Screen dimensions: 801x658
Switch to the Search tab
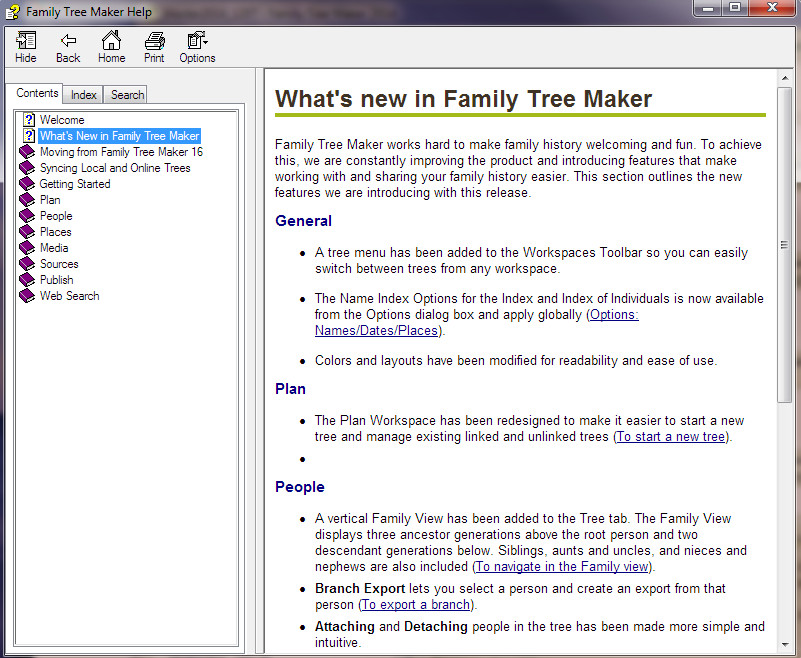tap(127, 95)
